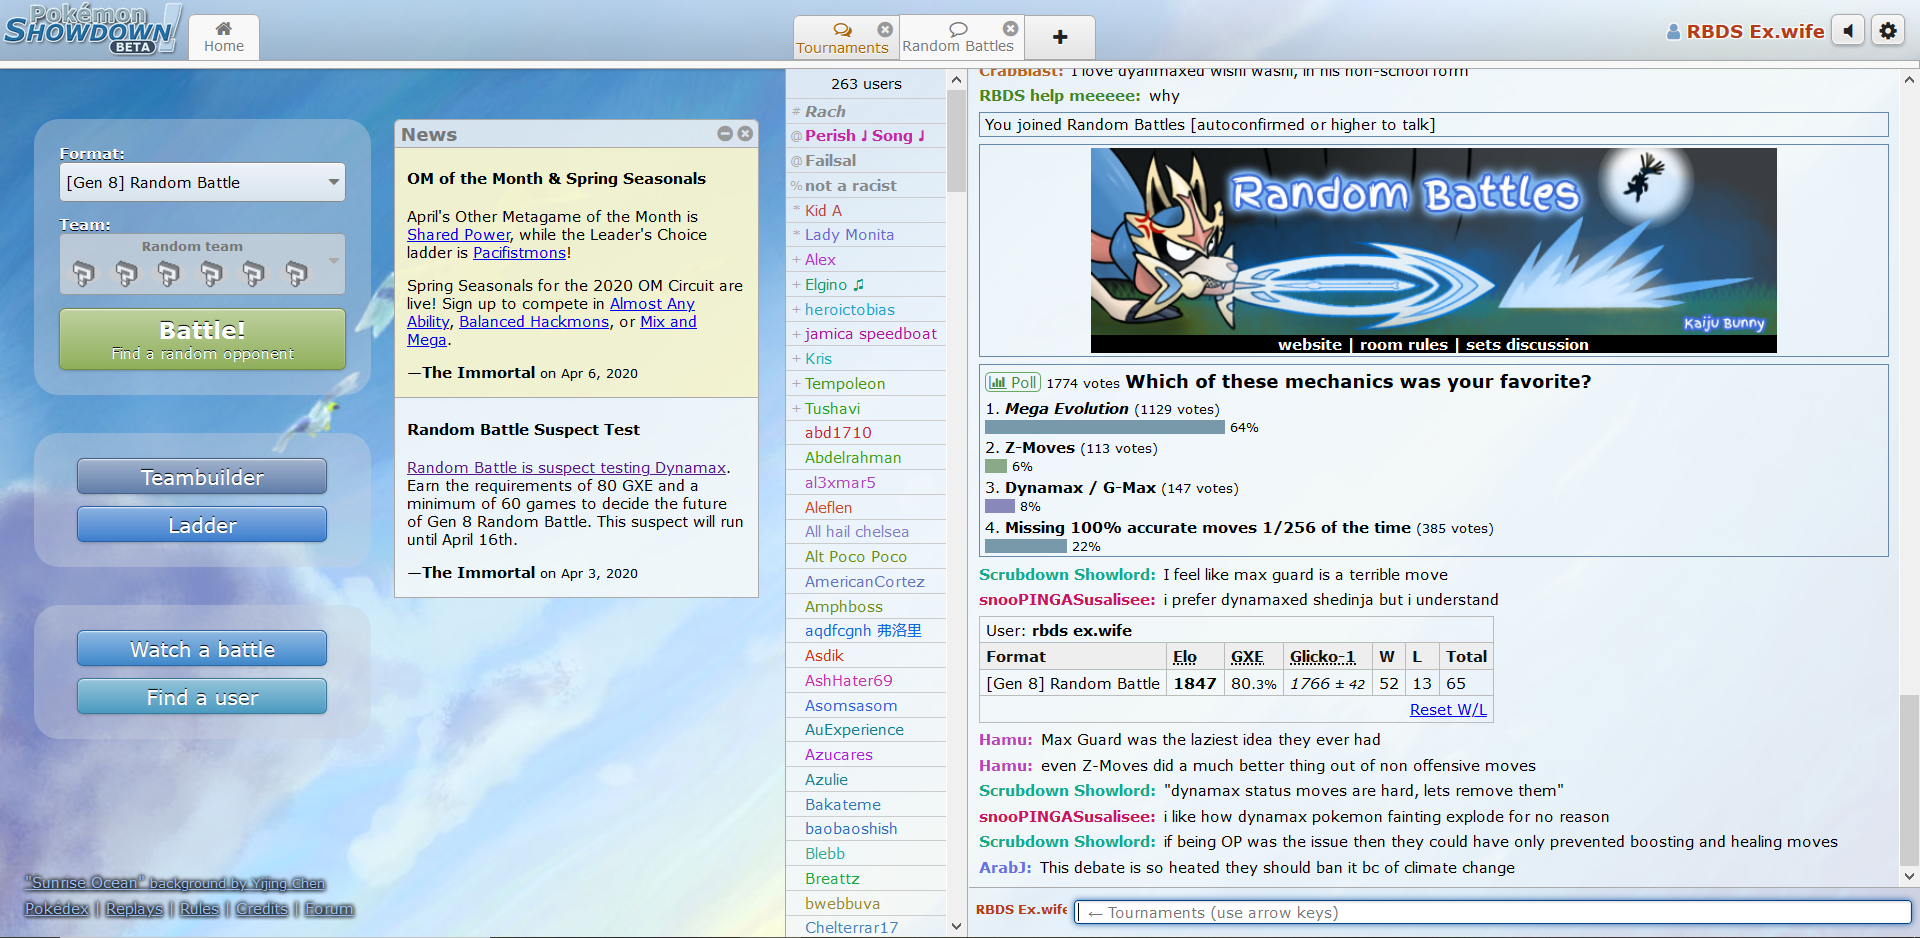This screenshot has width=1920, height=938.
Task: Open the Shared Power link
Action: point(458,235)
